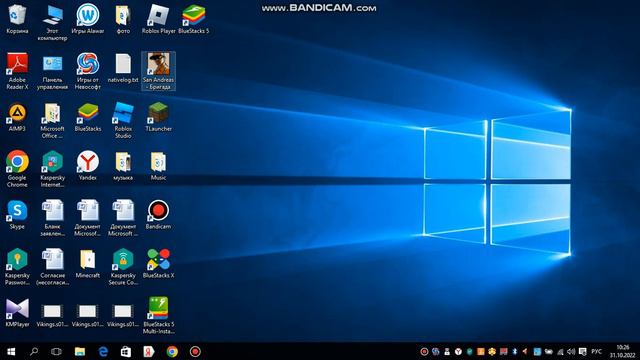The width and height of the screenshot is (640, 360).
Task: Select the Minecraft folder icon
Action: click(x=88, y=264)
